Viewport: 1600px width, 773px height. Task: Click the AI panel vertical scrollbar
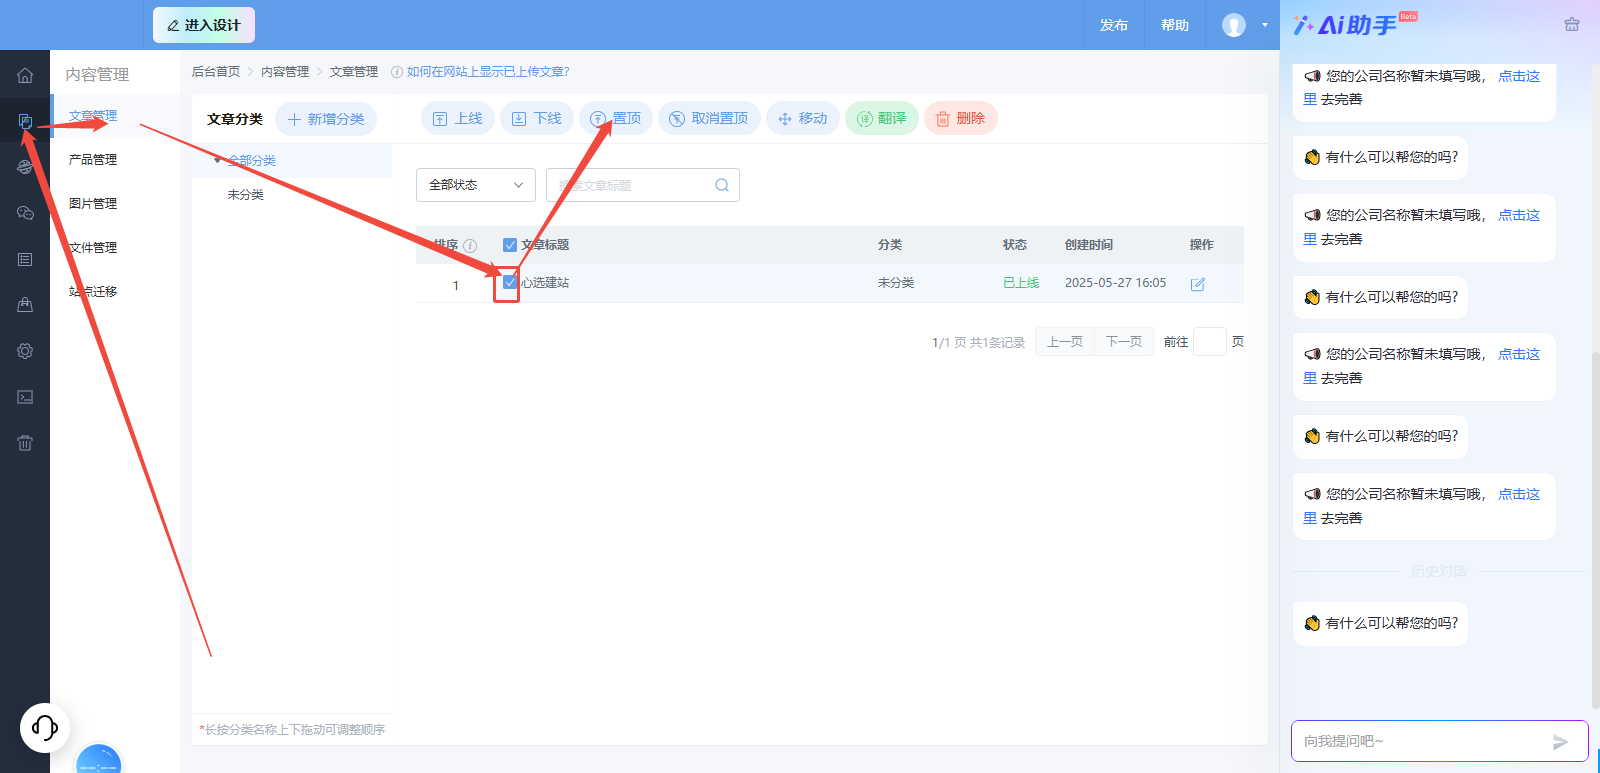pos(1596,530)
